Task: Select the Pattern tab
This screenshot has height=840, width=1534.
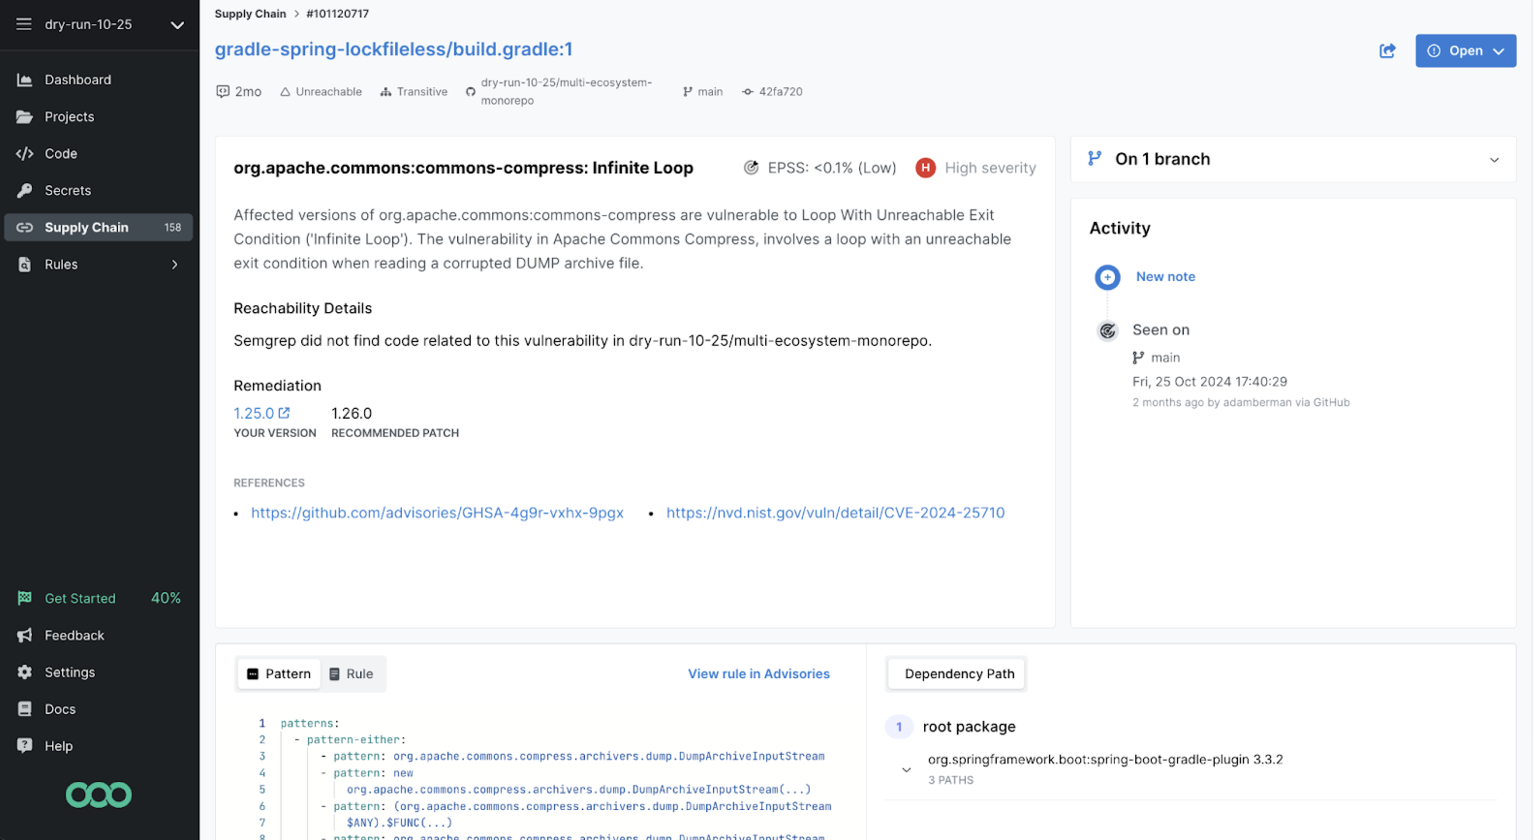Action: coord(279,674)
